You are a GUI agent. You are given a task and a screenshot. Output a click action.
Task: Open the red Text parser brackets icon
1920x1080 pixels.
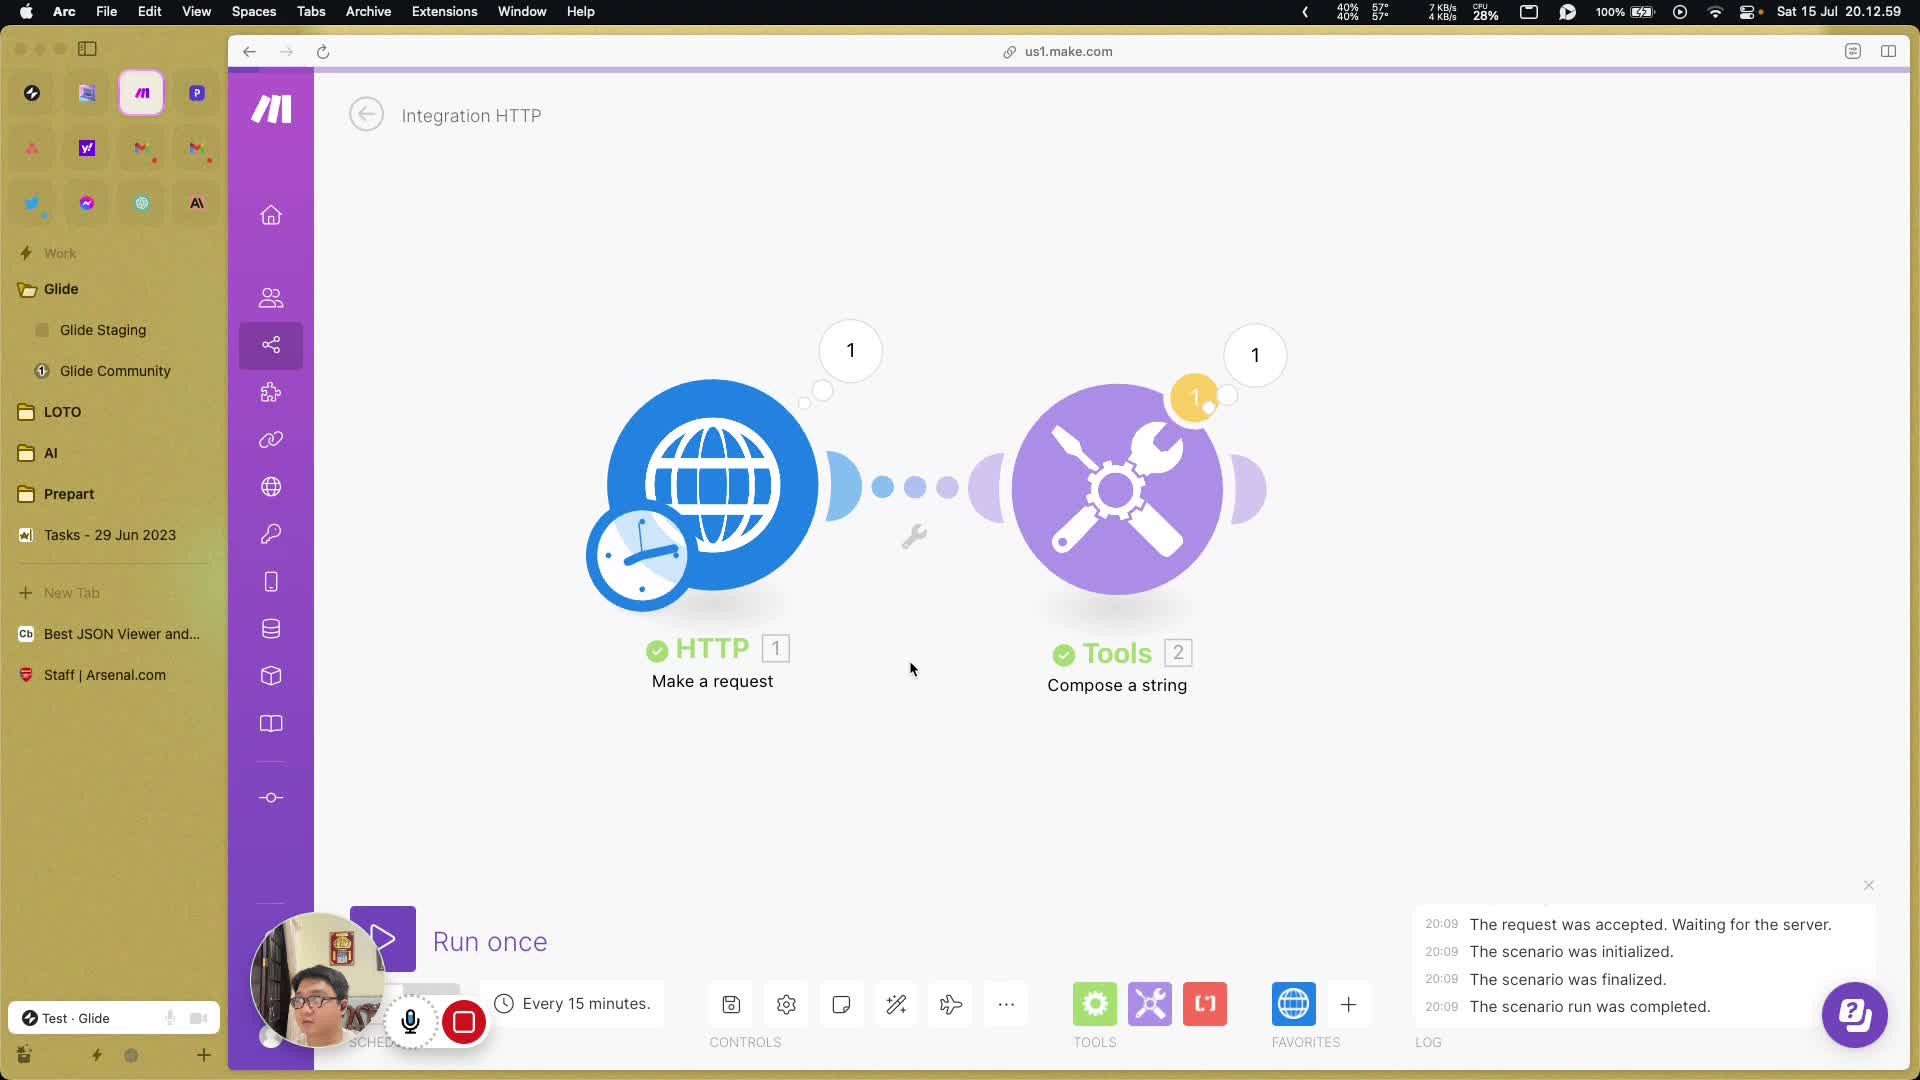point(1205,1004)
